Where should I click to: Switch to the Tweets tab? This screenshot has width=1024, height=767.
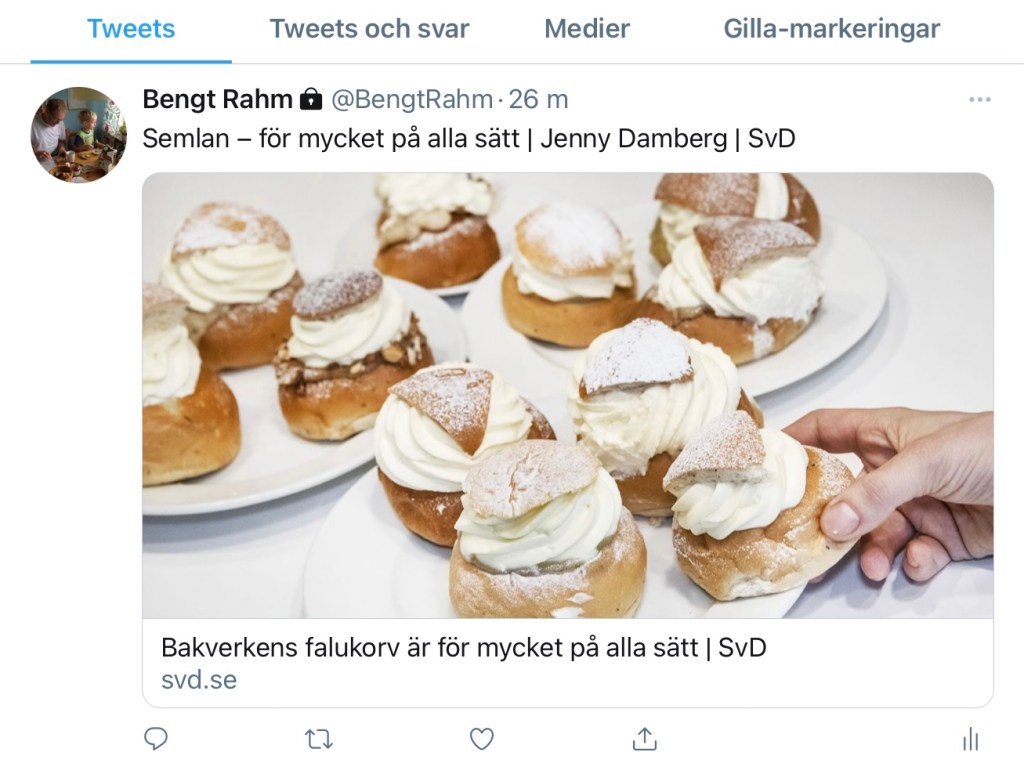pyautogui.click(x=131, y=29)
